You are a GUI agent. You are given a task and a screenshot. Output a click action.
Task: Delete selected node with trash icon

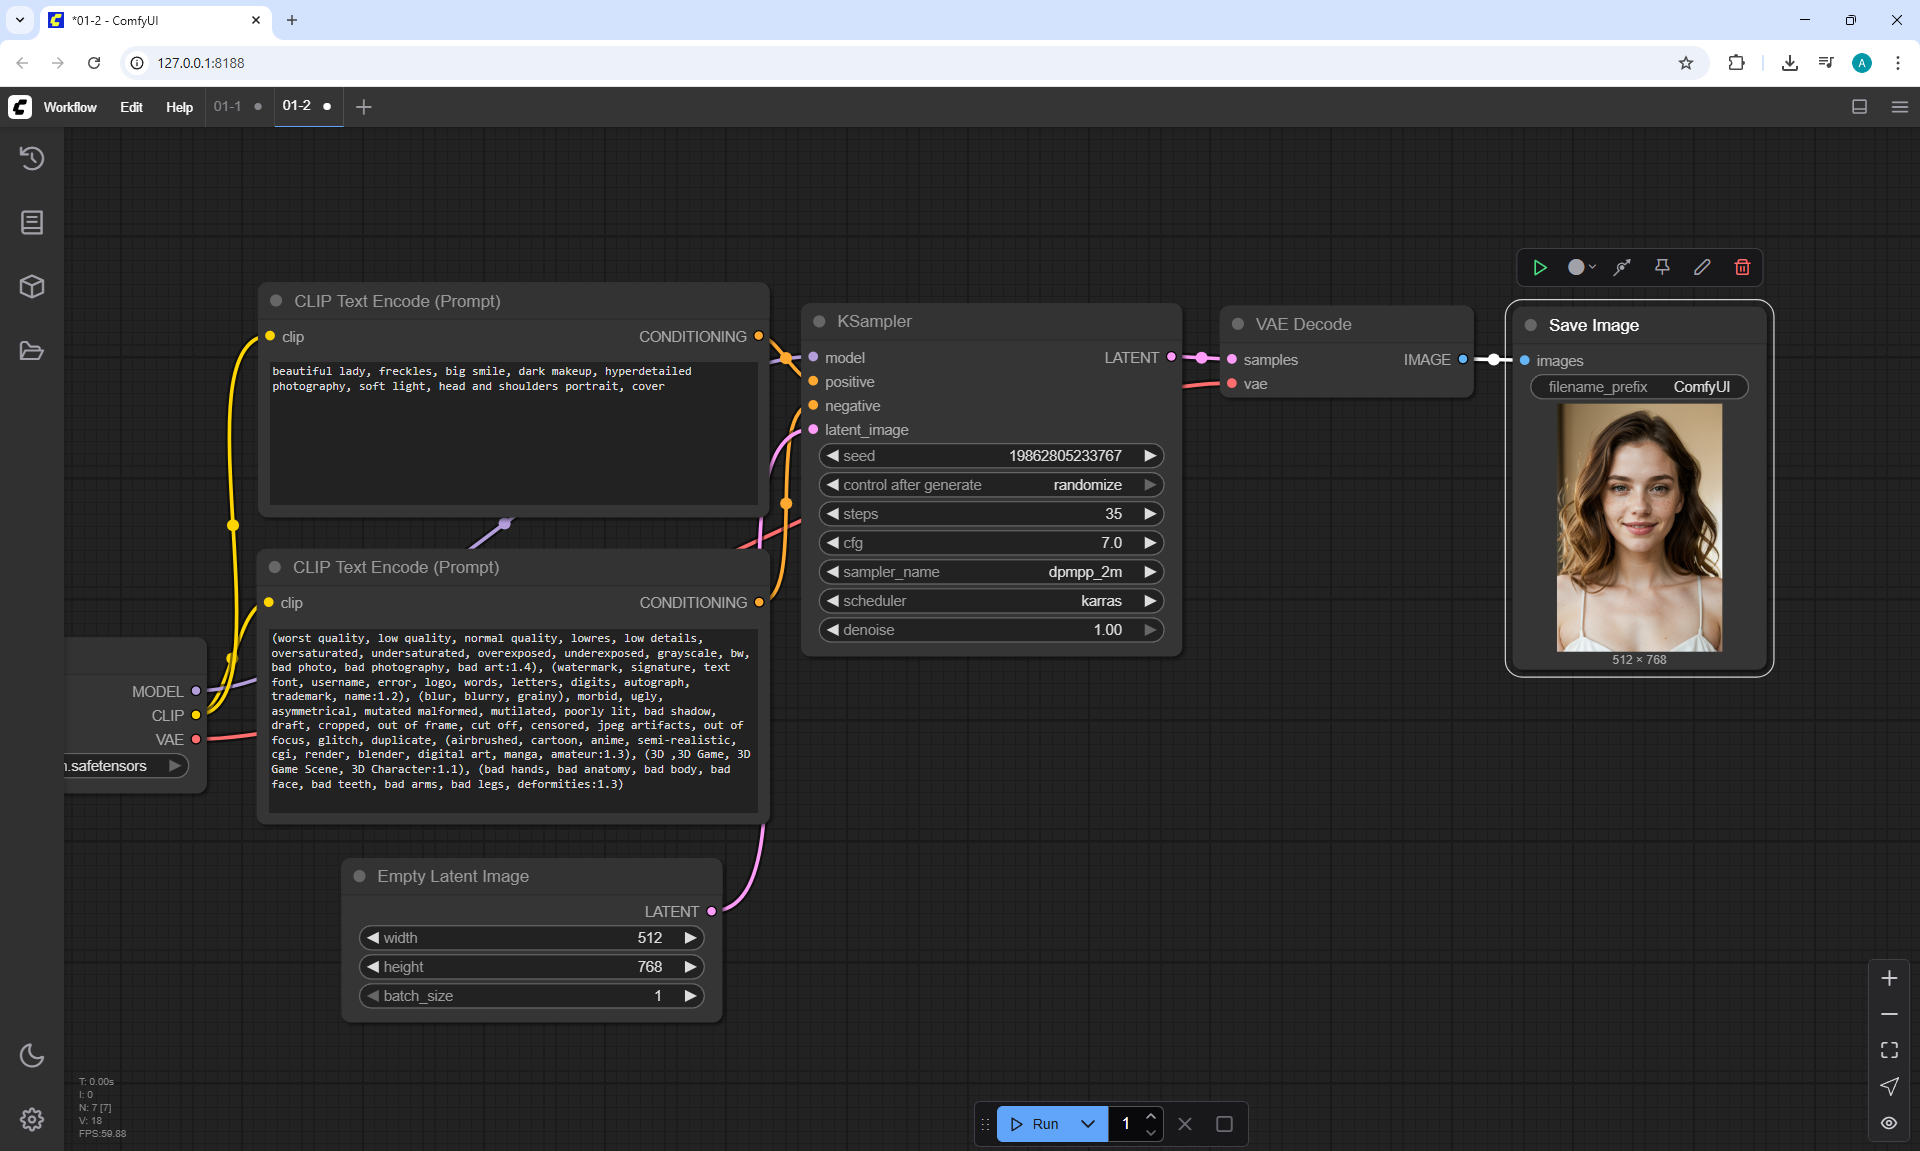(1742, 267)
